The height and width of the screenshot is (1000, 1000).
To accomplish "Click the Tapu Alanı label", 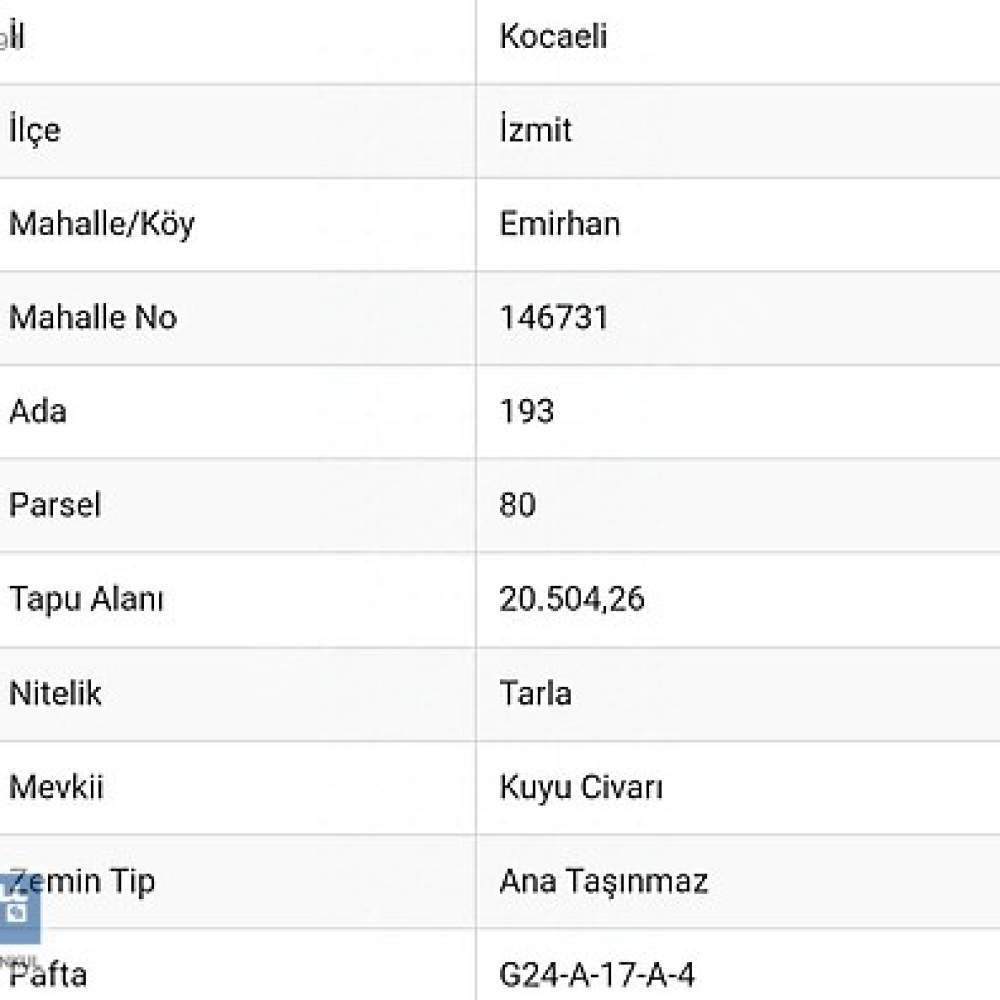I will click(x=86, y=600).
